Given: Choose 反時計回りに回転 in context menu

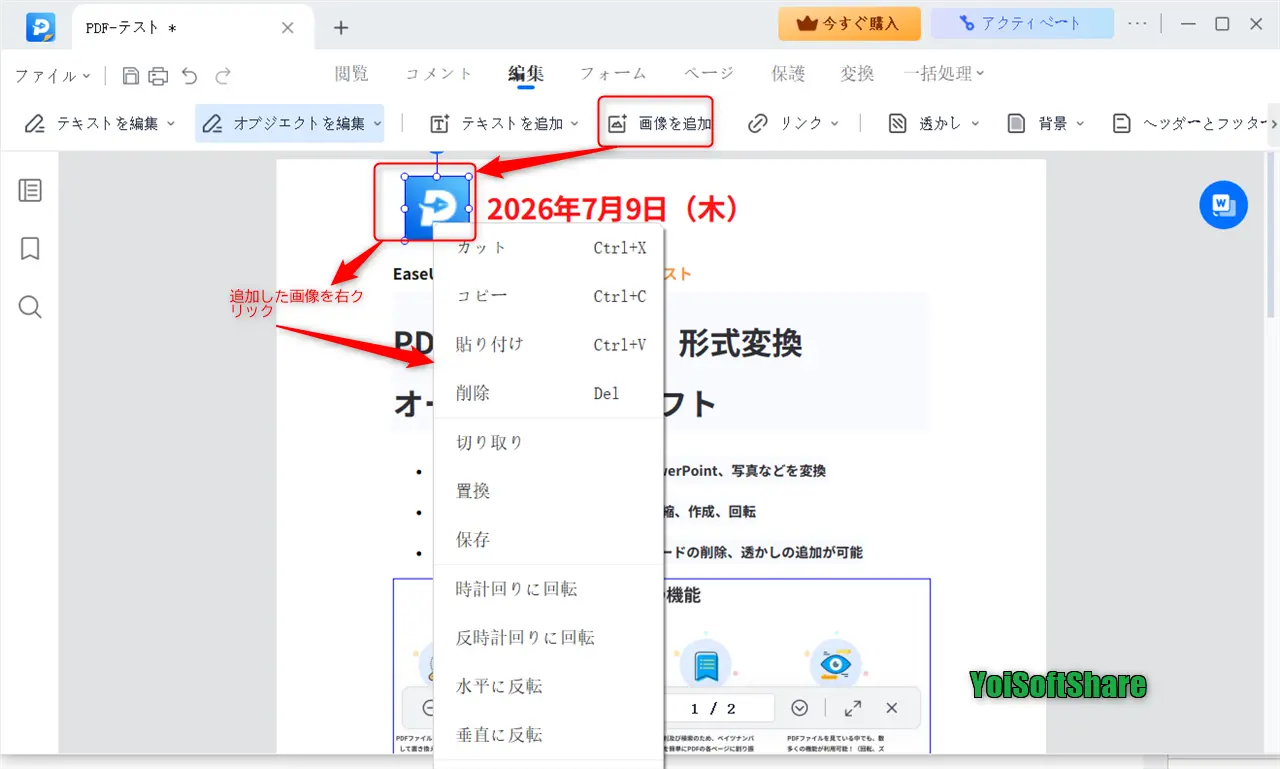Looking at the screenshot, I should tap(548, 637).
